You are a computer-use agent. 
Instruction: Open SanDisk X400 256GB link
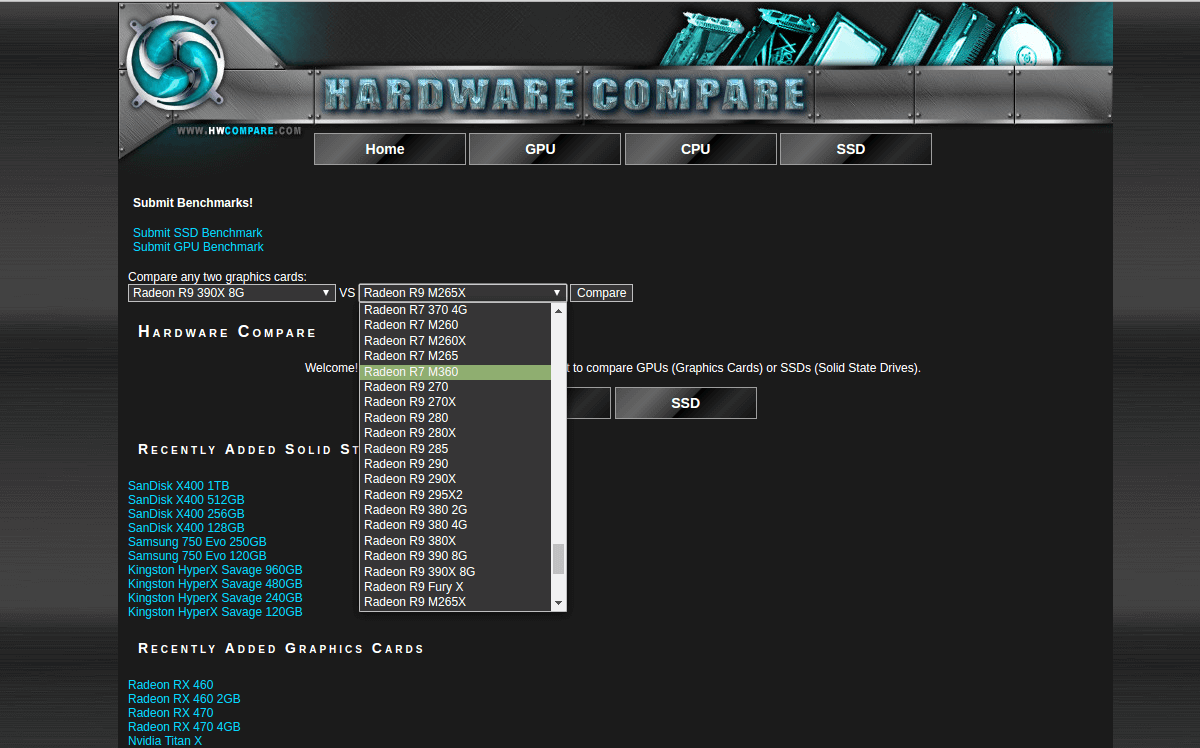pos(186,514)
